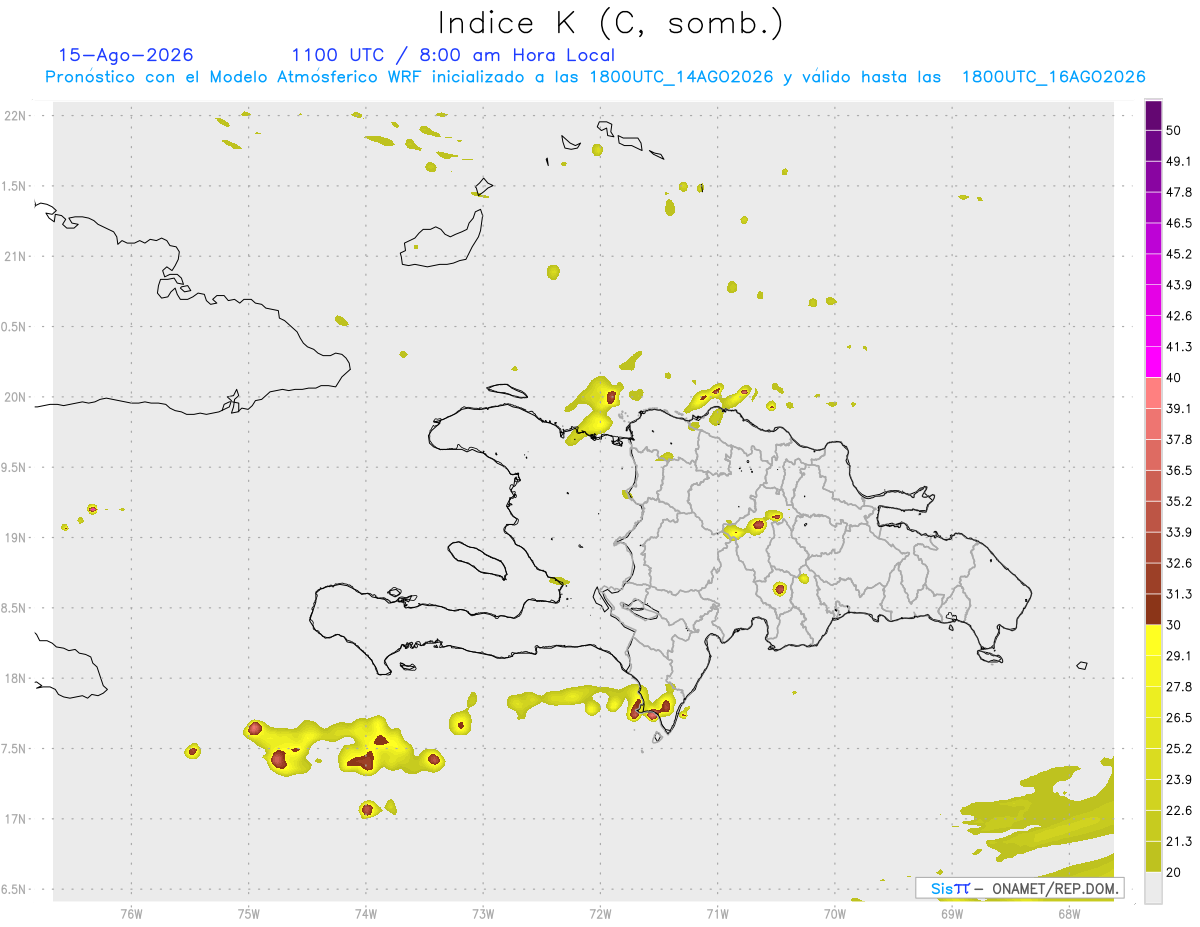The width and height of the screenshot is (1200, 927).
Task: Click the "47.8" color bar value
Action: click(x=1179, y=192)
